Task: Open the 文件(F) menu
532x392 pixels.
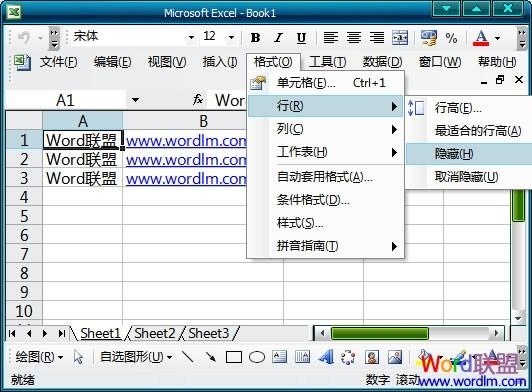Action: [58, 62]
